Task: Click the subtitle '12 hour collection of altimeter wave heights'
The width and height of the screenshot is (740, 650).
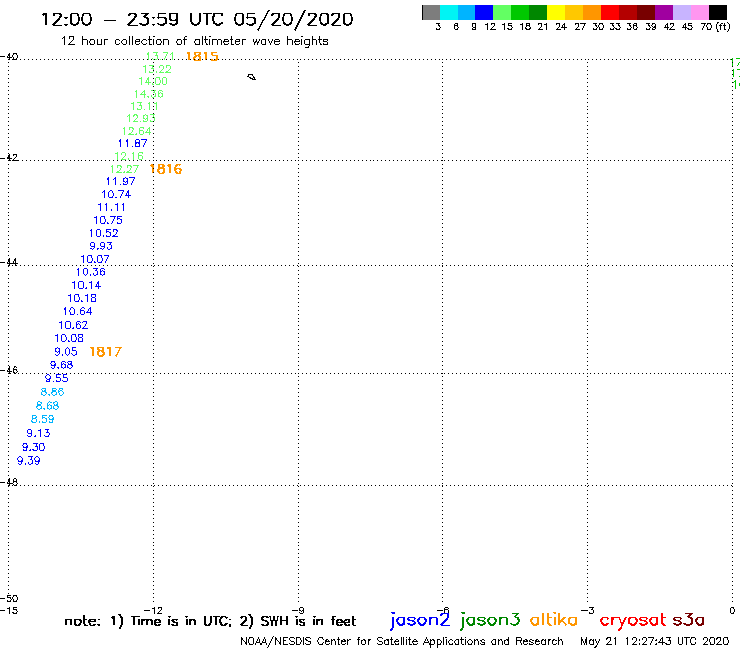Action: [x=194, y=41]
